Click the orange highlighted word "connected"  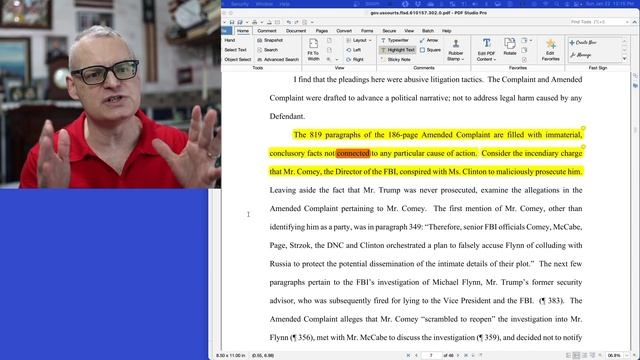pyautogui.click(x=353, y=153)
